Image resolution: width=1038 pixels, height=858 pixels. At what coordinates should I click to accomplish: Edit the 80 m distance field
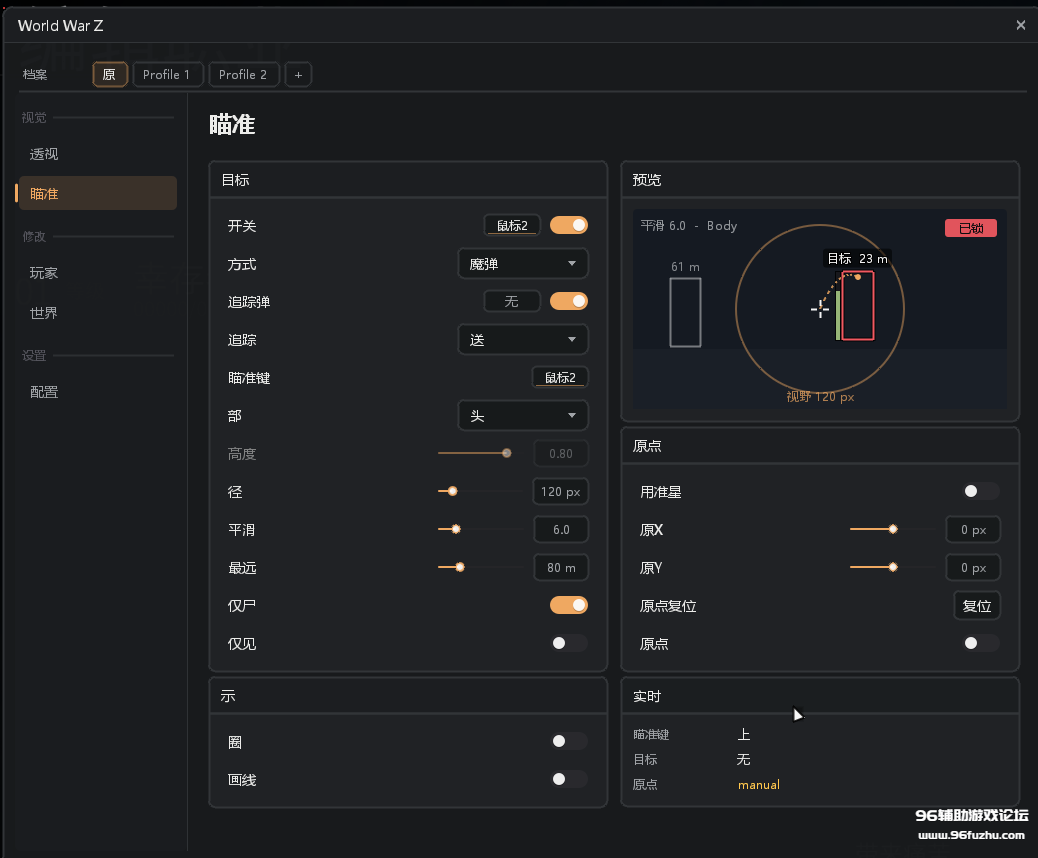tap(561, 567)
